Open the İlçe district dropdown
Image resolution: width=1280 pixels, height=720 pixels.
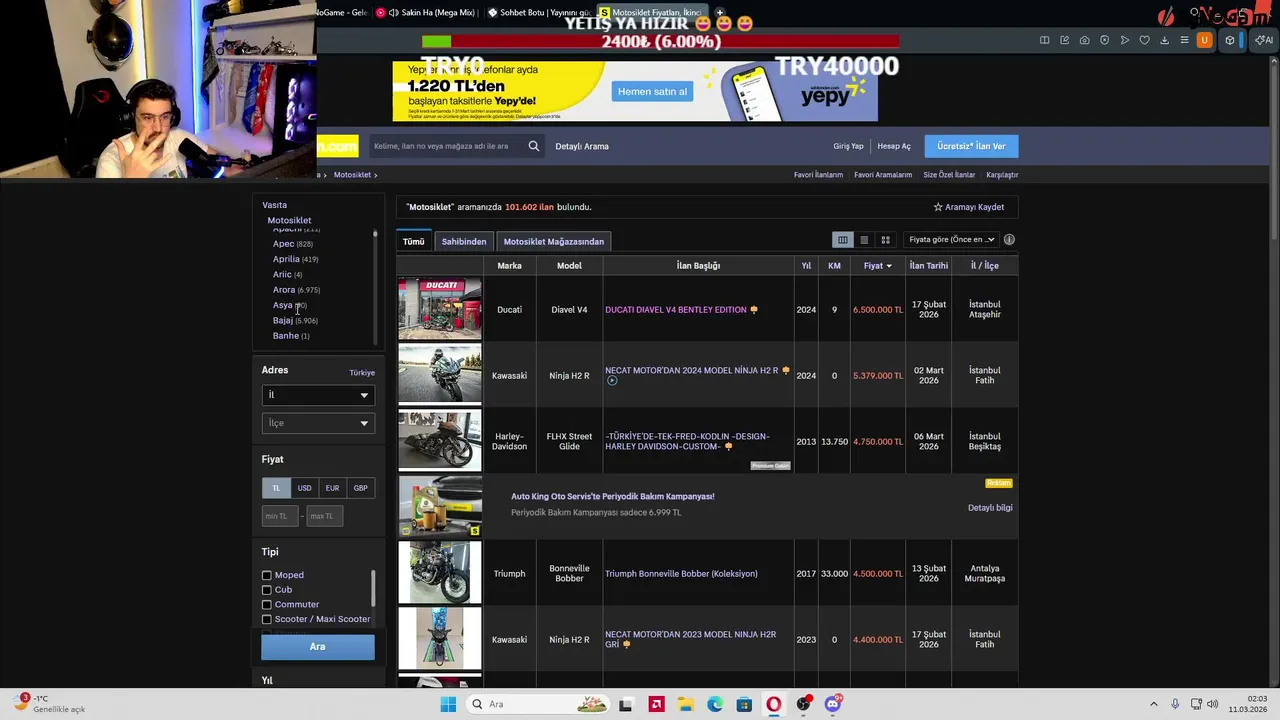[x=318, y=423]
